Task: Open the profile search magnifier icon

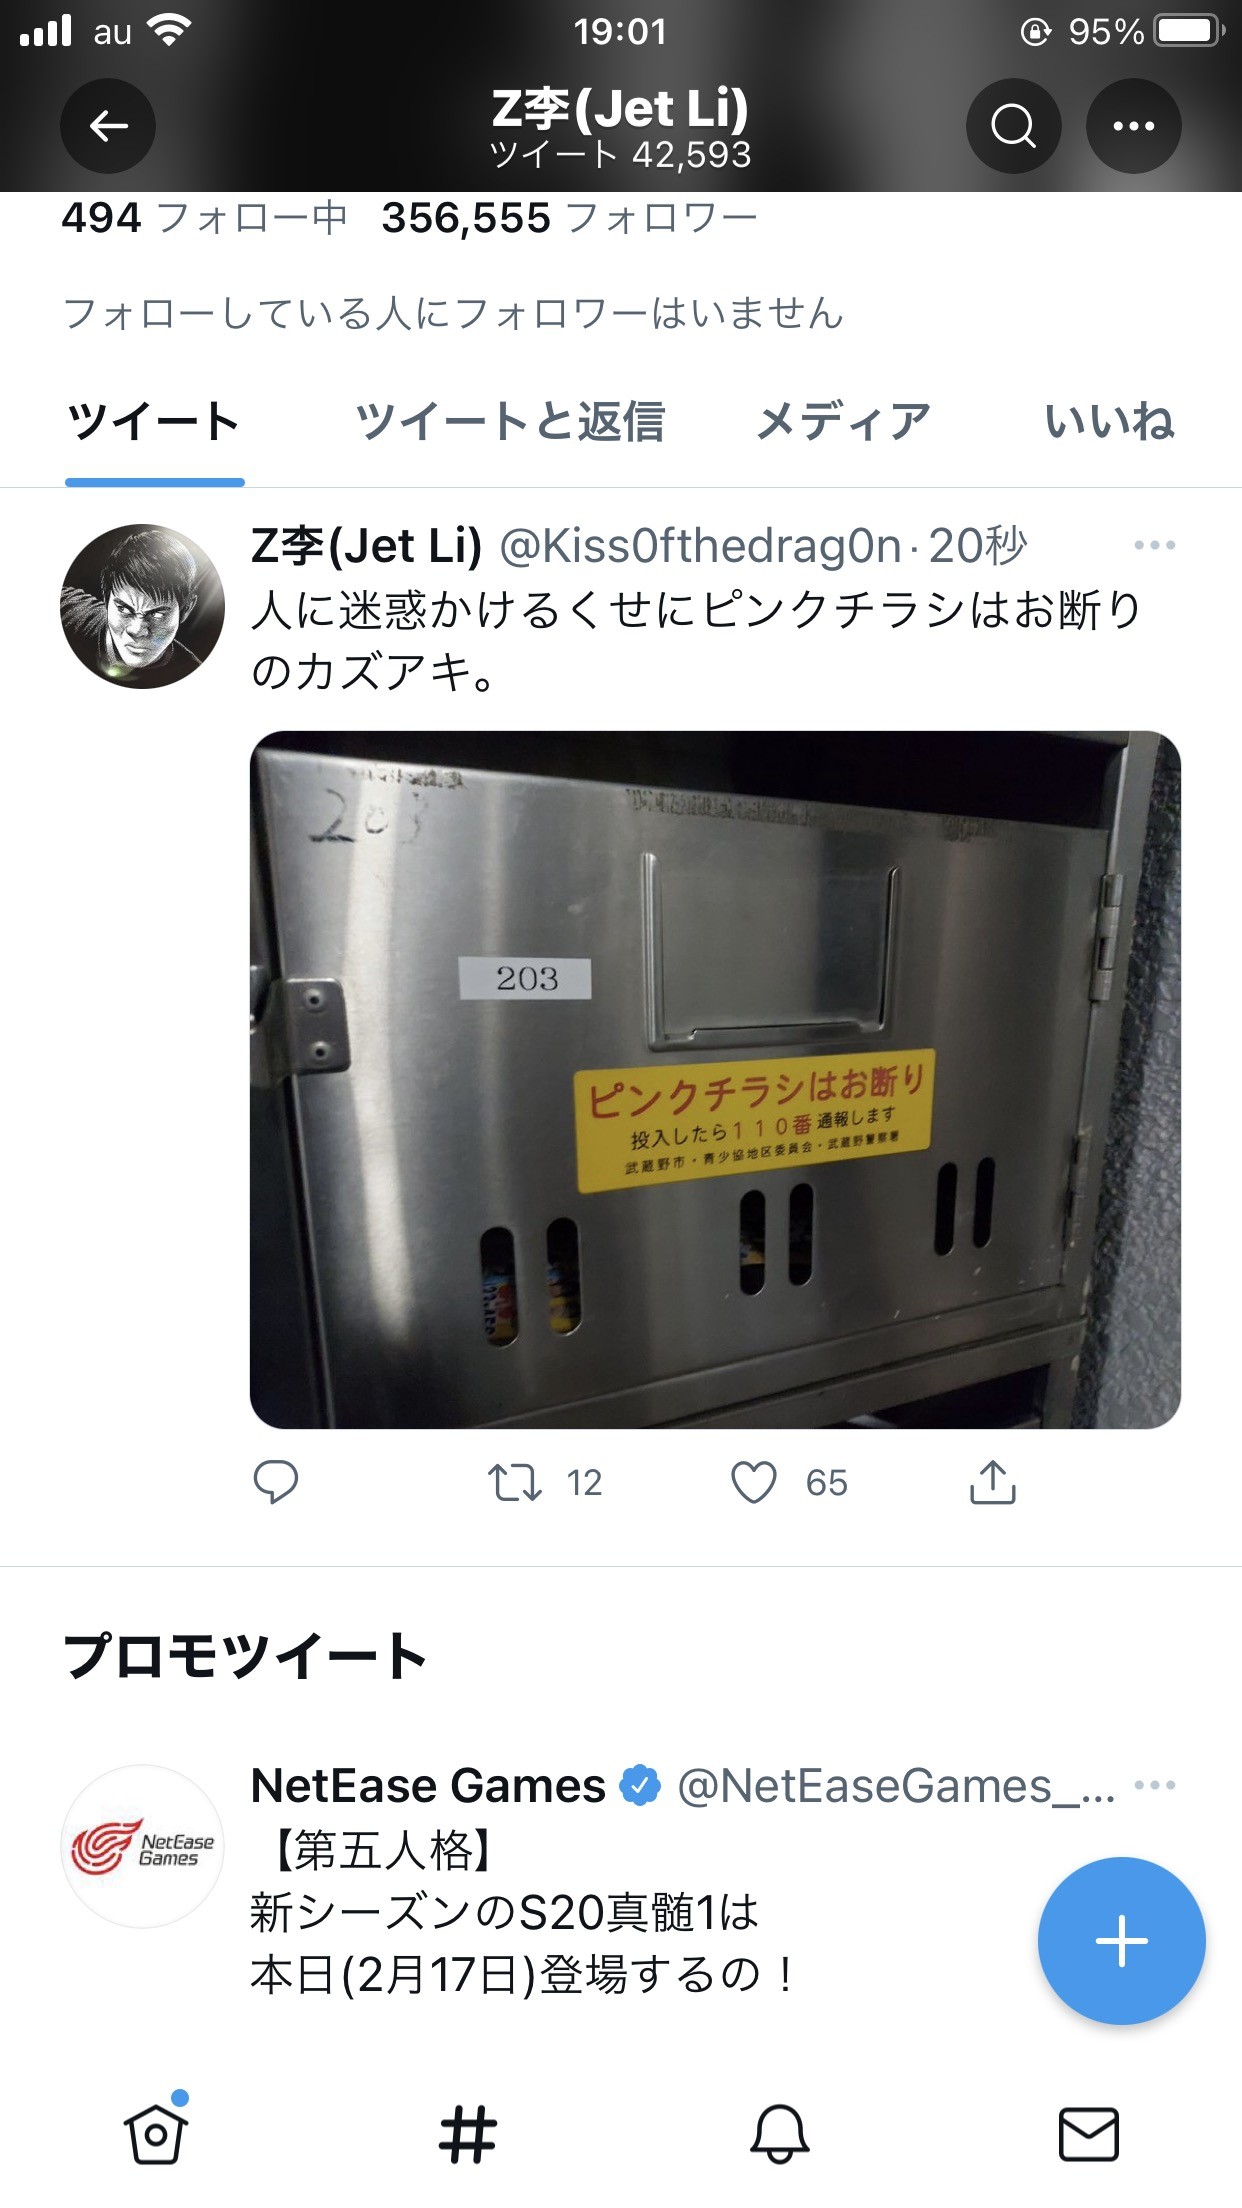Action: coord(1013,126)
